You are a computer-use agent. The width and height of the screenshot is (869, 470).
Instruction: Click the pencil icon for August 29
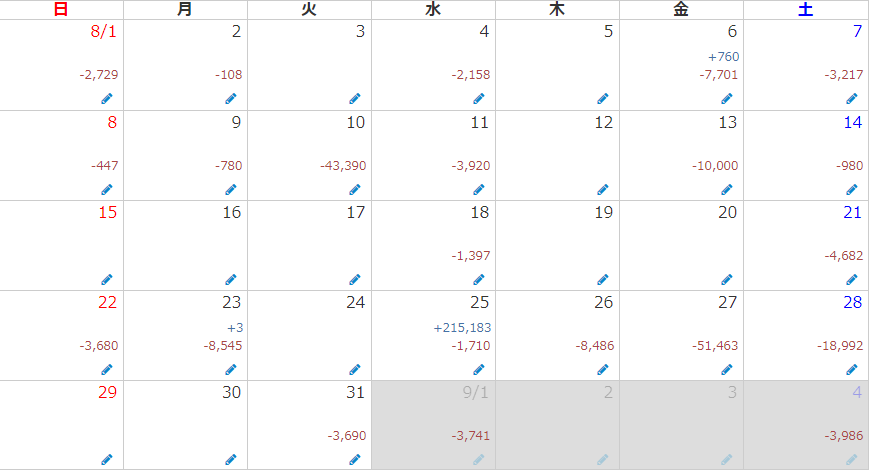pyautogui.click(x=107, y=459)
